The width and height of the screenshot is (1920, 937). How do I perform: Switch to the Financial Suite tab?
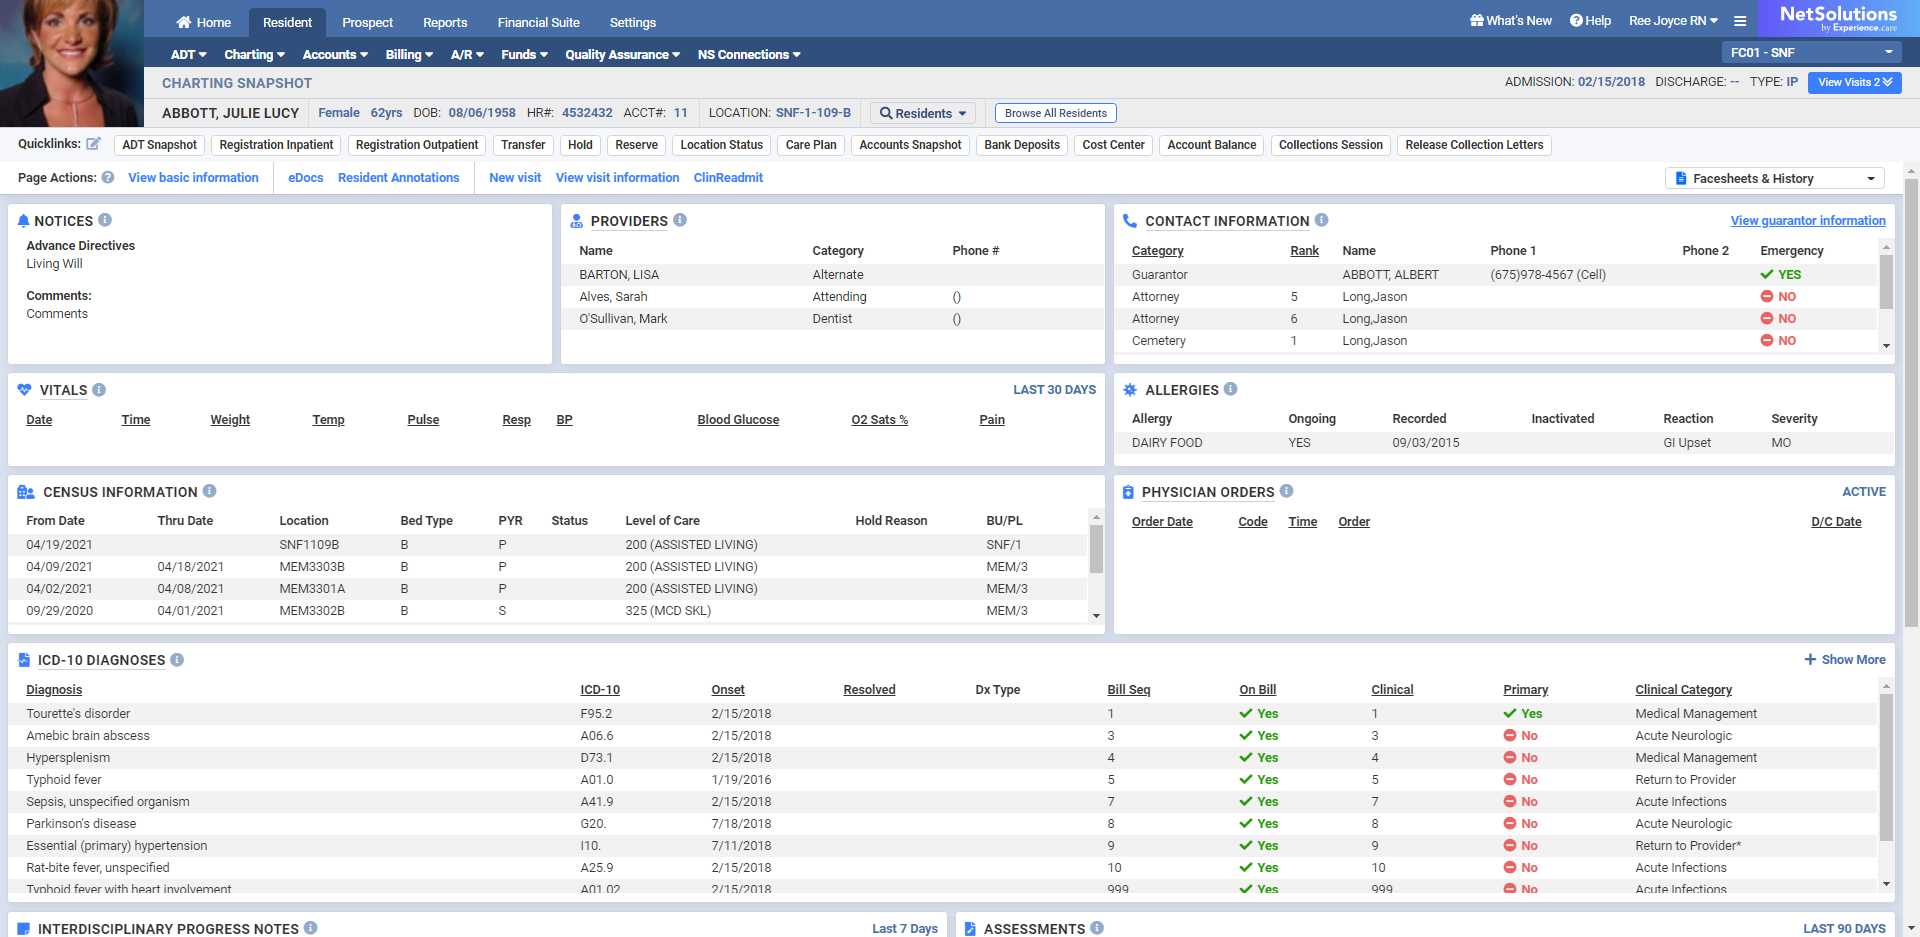click(x=538, y=22)
